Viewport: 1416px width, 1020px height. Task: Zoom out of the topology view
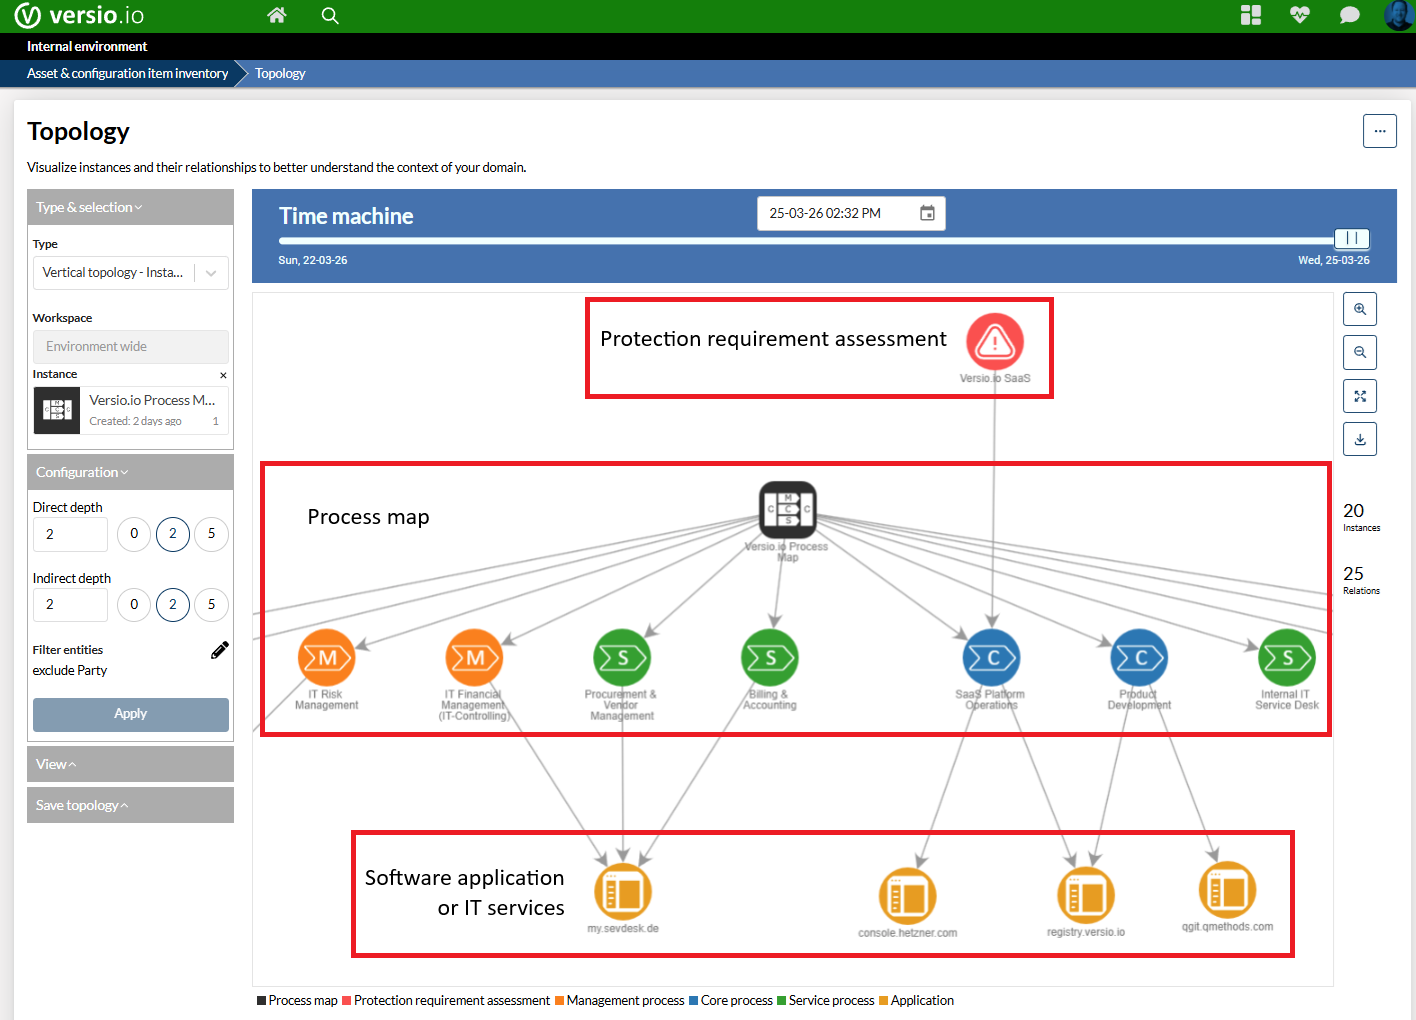(x=1359, y=352)
